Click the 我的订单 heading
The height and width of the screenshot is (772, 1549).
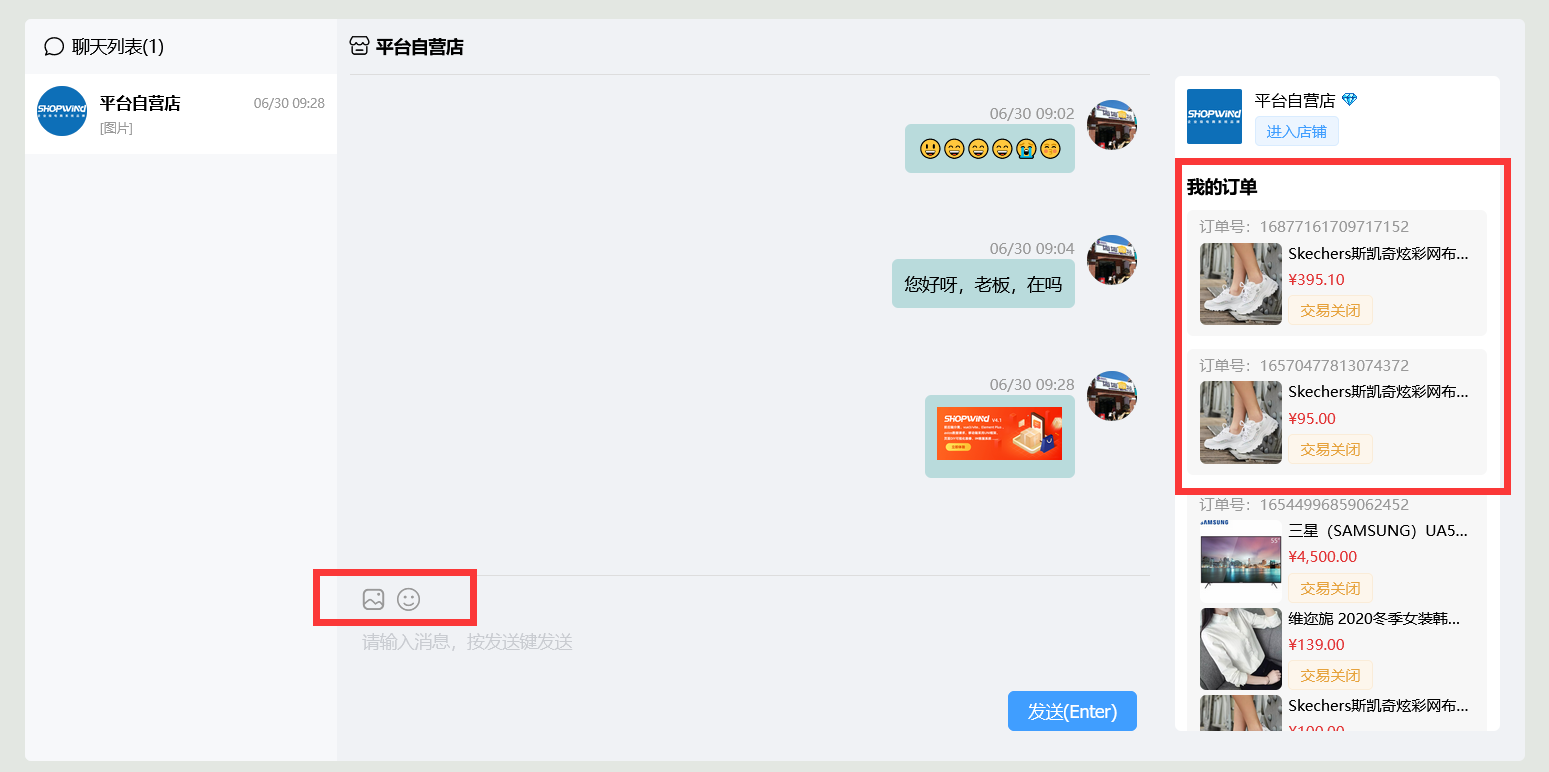pos(1222,187)
